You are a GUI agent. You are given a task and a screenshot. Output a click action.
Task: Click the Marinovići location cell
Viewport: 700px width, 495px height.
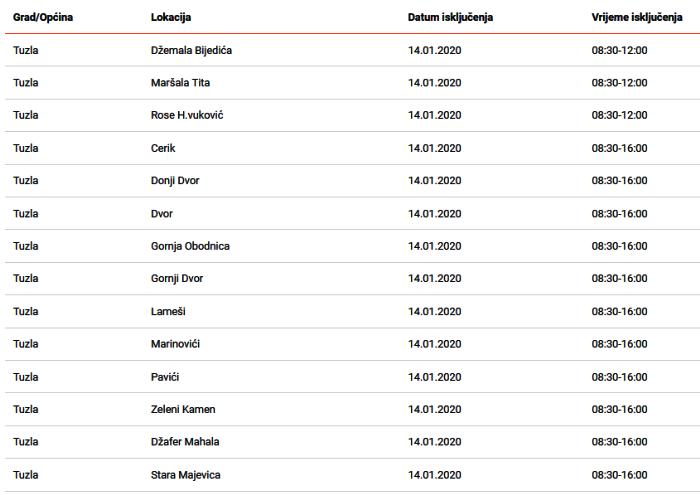point(175,344)
